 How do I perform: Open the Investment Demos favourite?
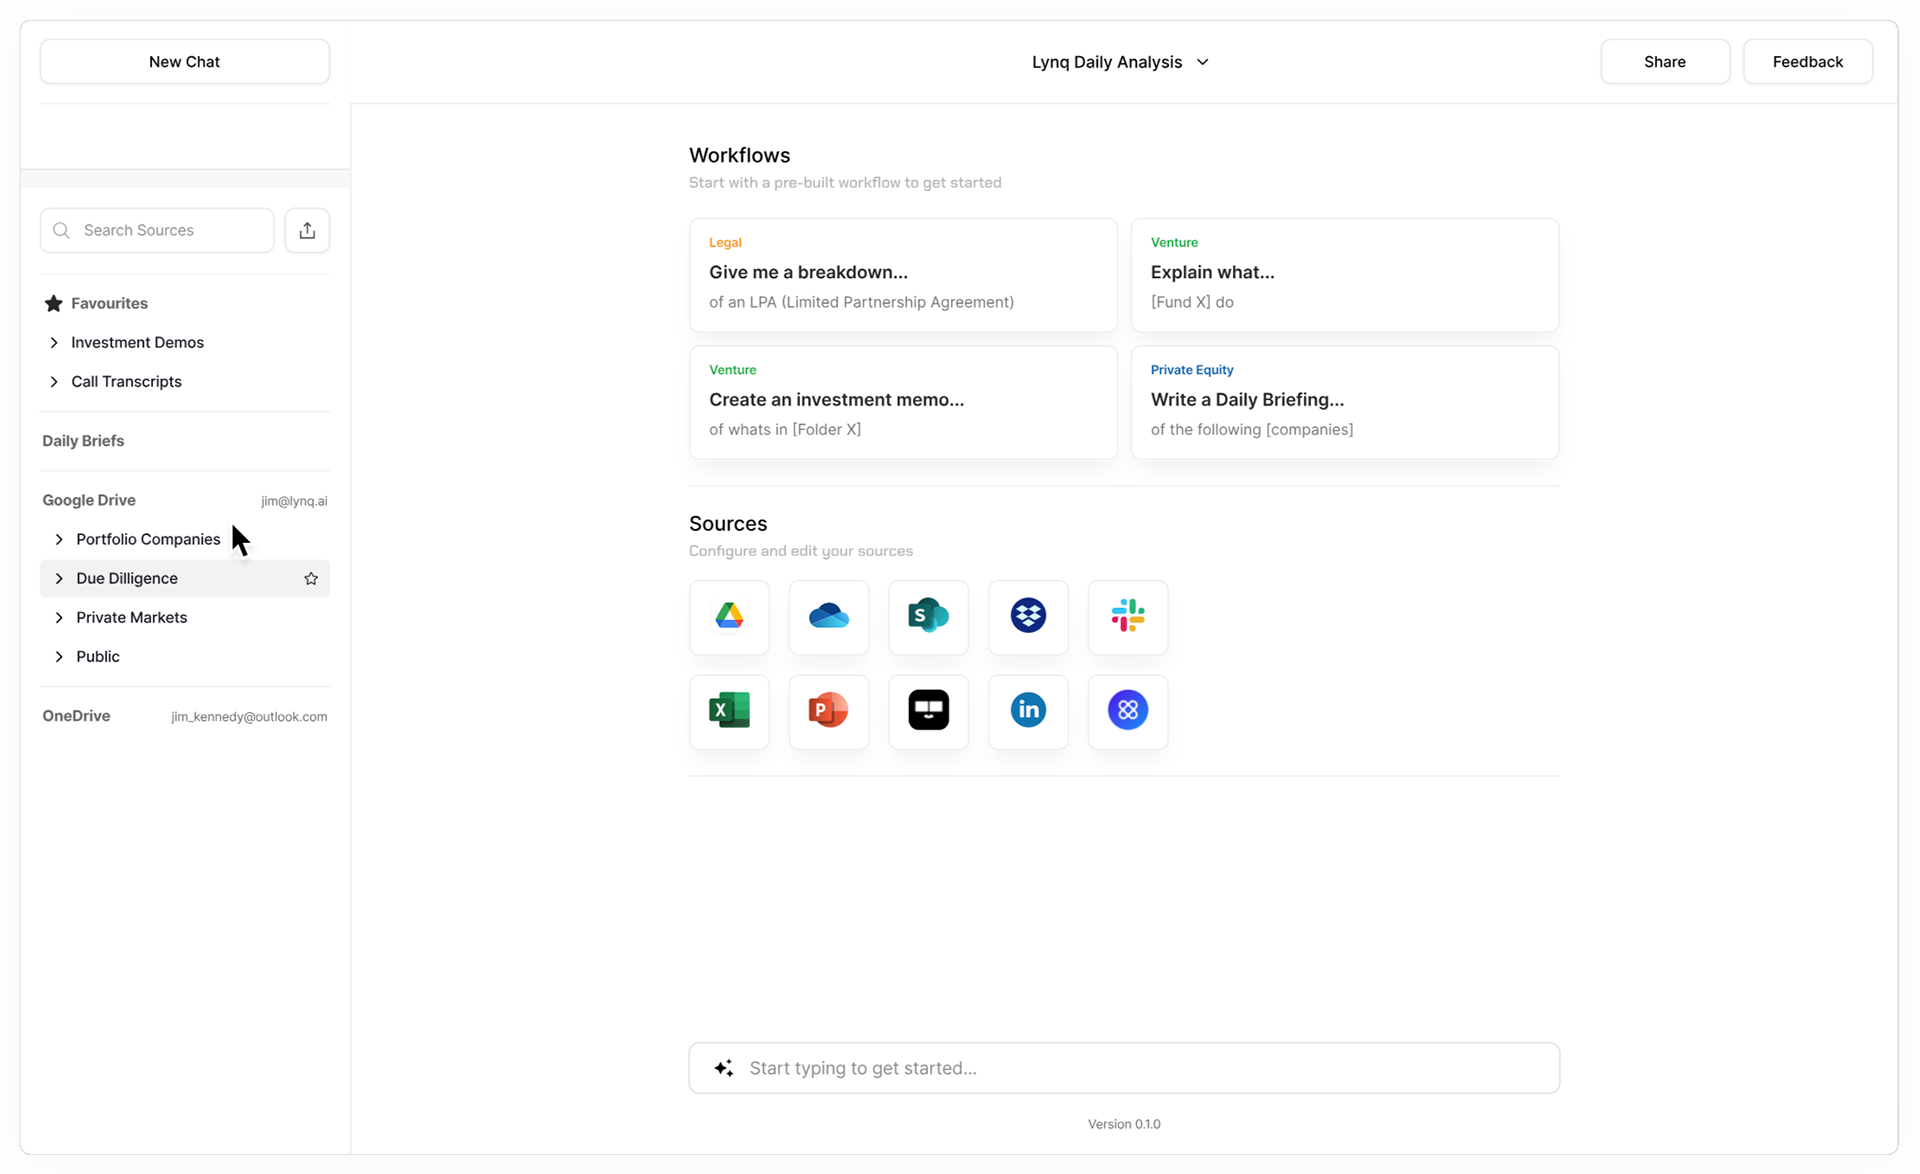(137, 342)
